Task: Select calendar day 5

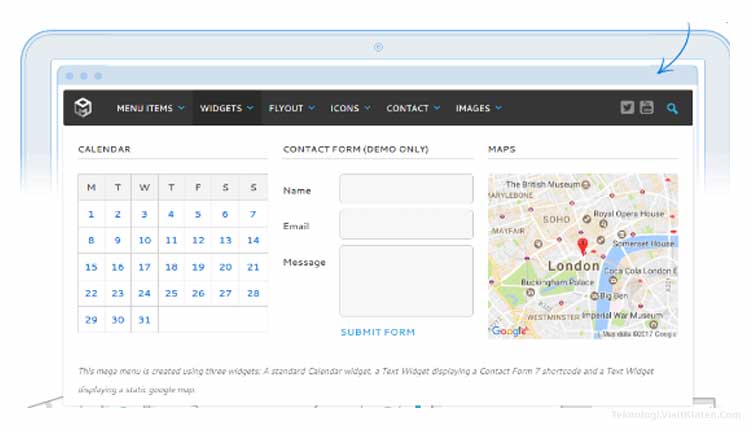Action: [x=198, y=214]
